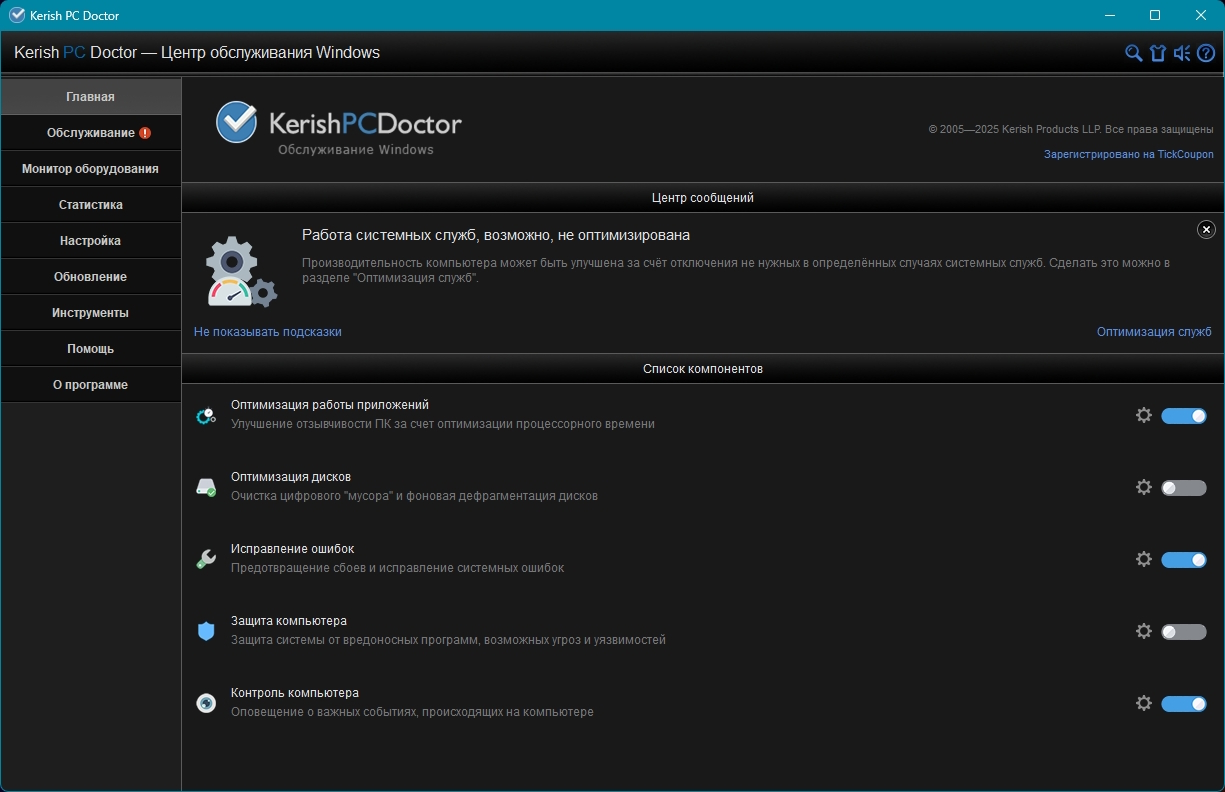Open the Помощь section

[x=91, y=349]
